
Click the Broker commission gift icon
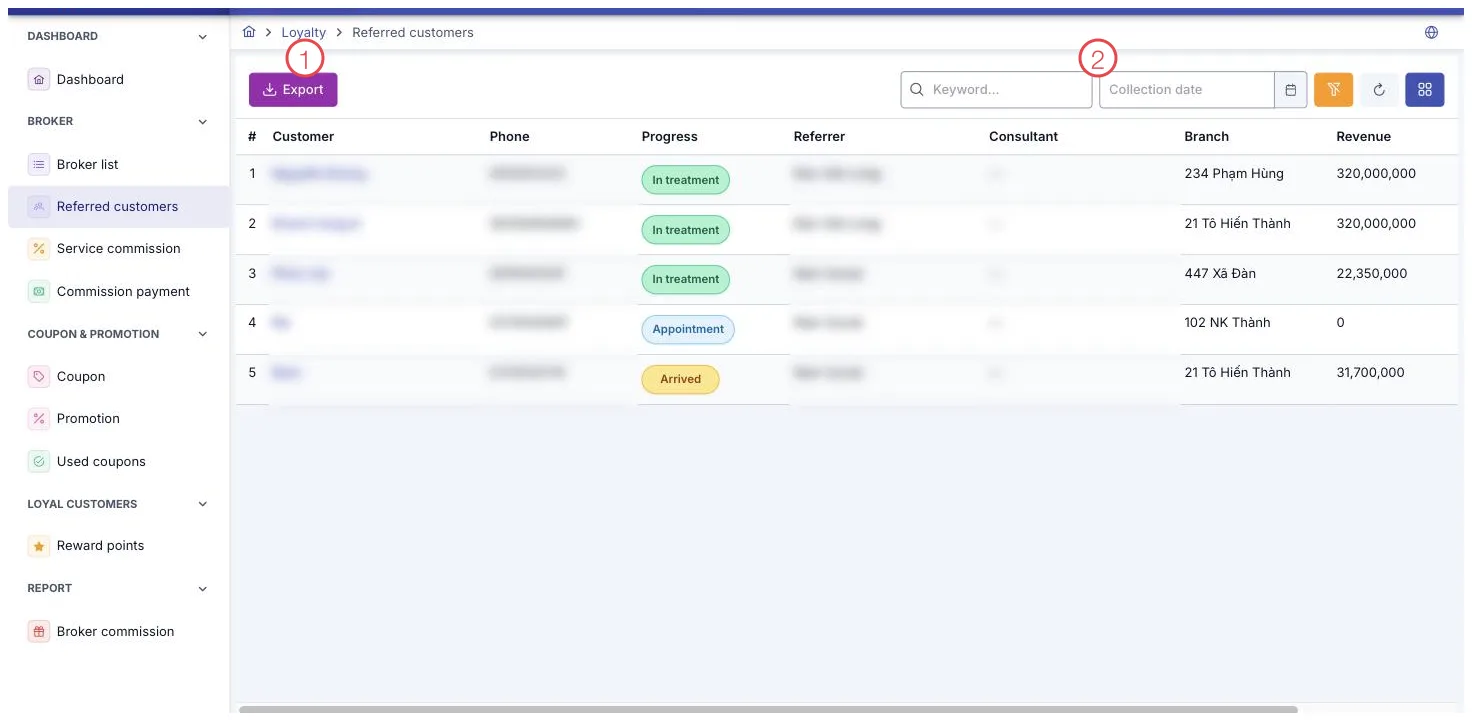tap(38, 631)
